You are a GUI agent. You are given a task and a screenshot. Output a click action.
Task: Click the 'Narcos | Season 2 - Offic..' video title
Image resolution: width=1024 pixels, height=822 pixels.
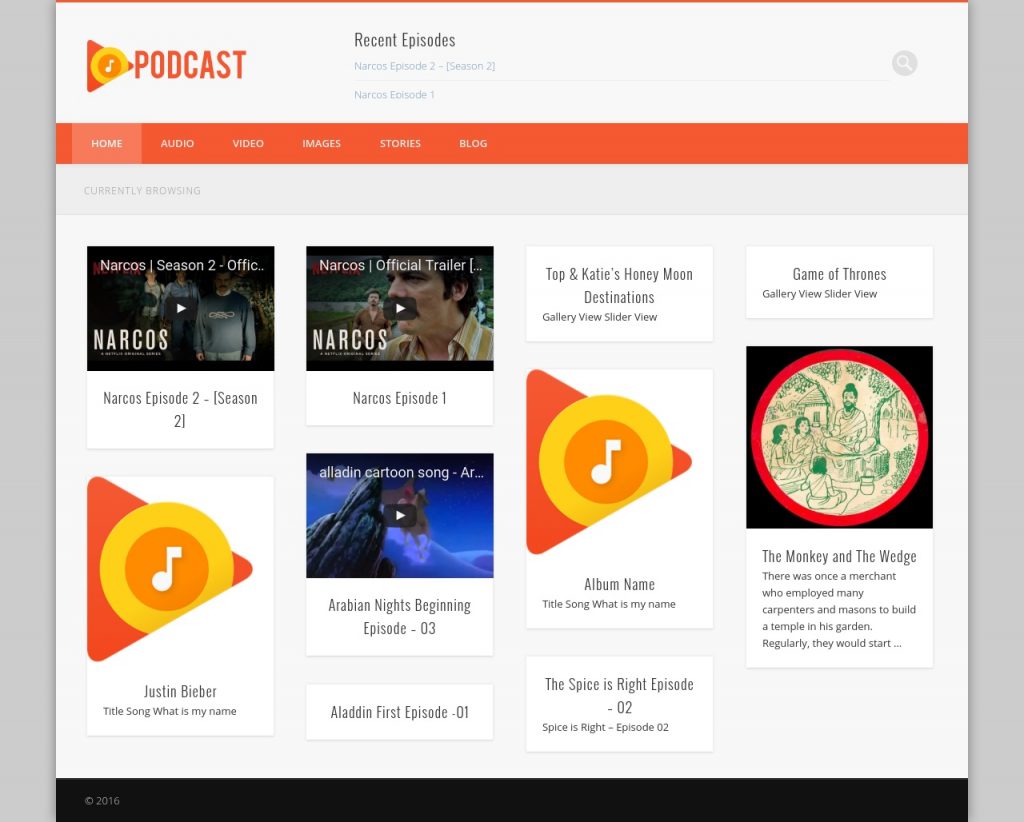tap(182, 265)
